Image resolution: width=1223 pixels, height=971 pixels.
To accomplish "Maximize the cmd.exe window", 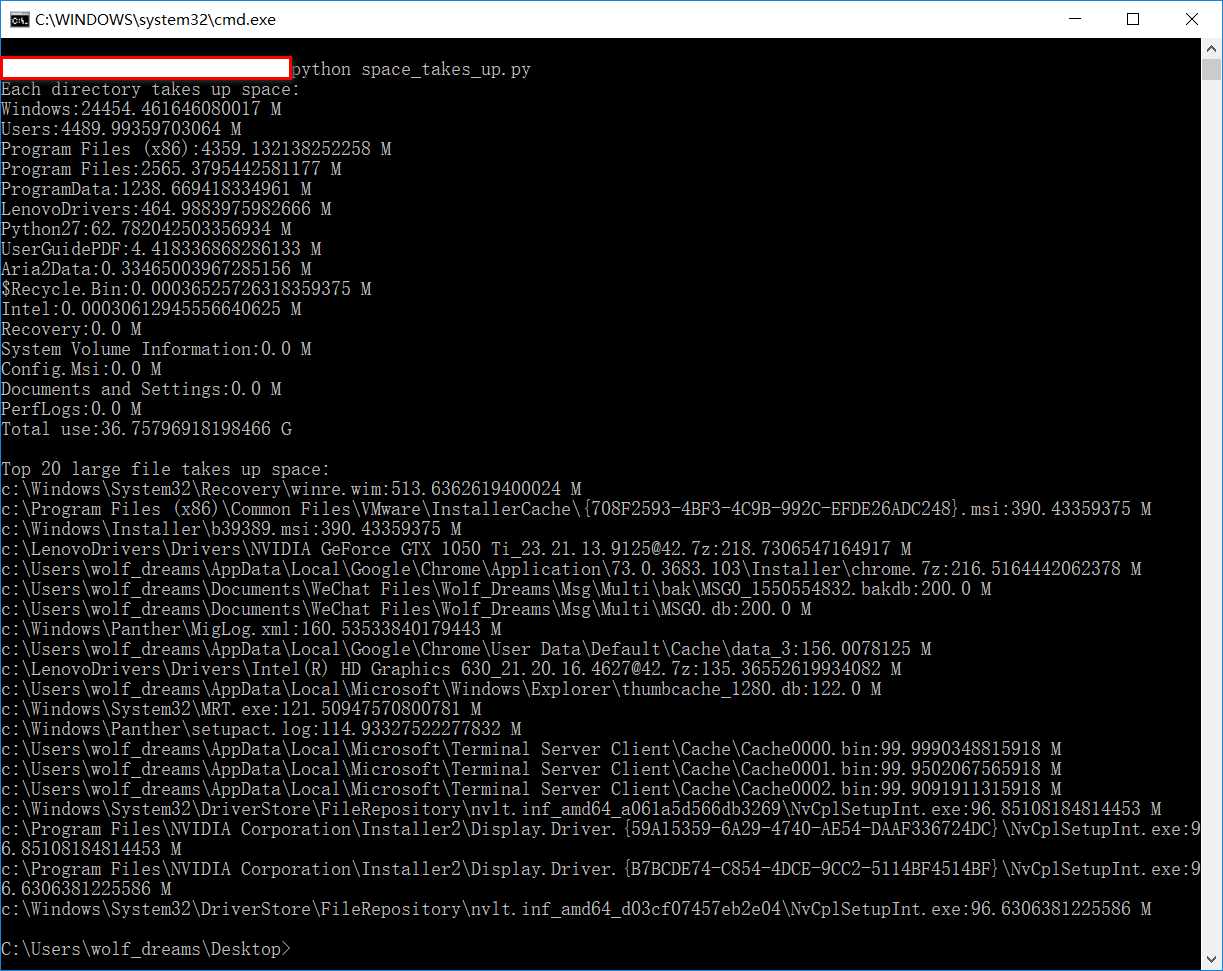I will point(1133,19).
